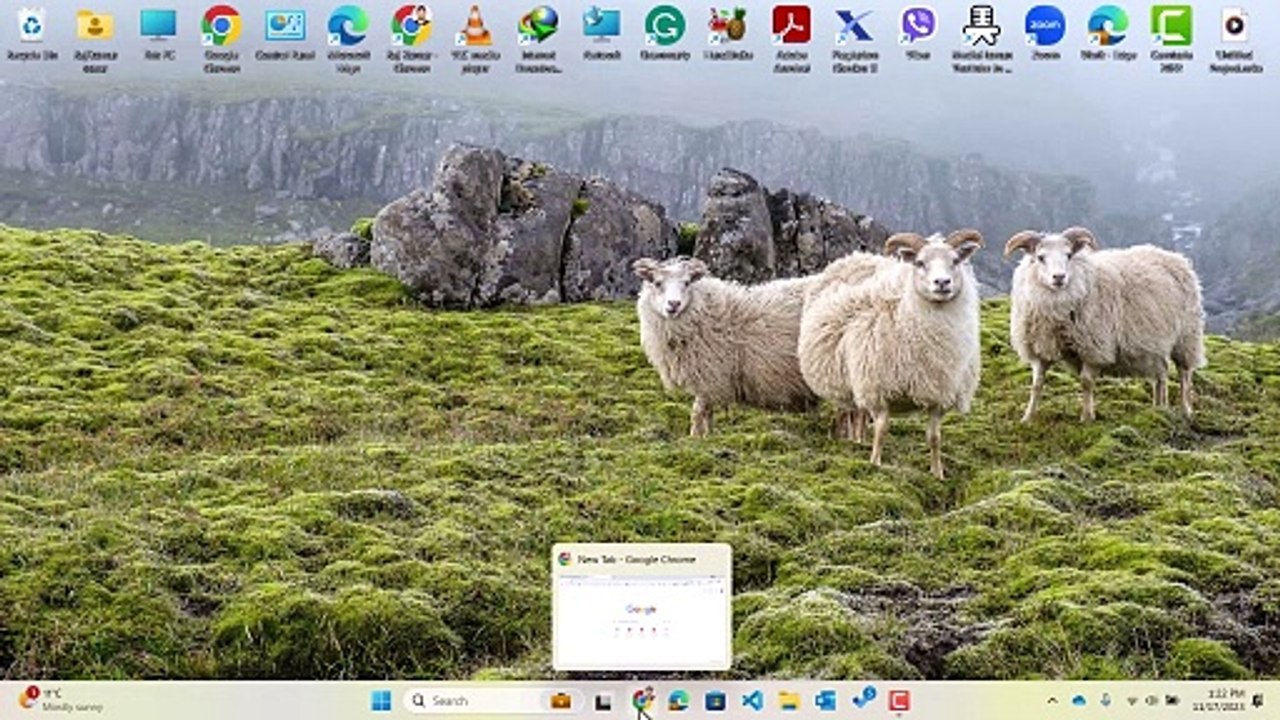Click the microphone tray icon
1280x720 pixels.
pyautogui.click(x=1105, y=701)
